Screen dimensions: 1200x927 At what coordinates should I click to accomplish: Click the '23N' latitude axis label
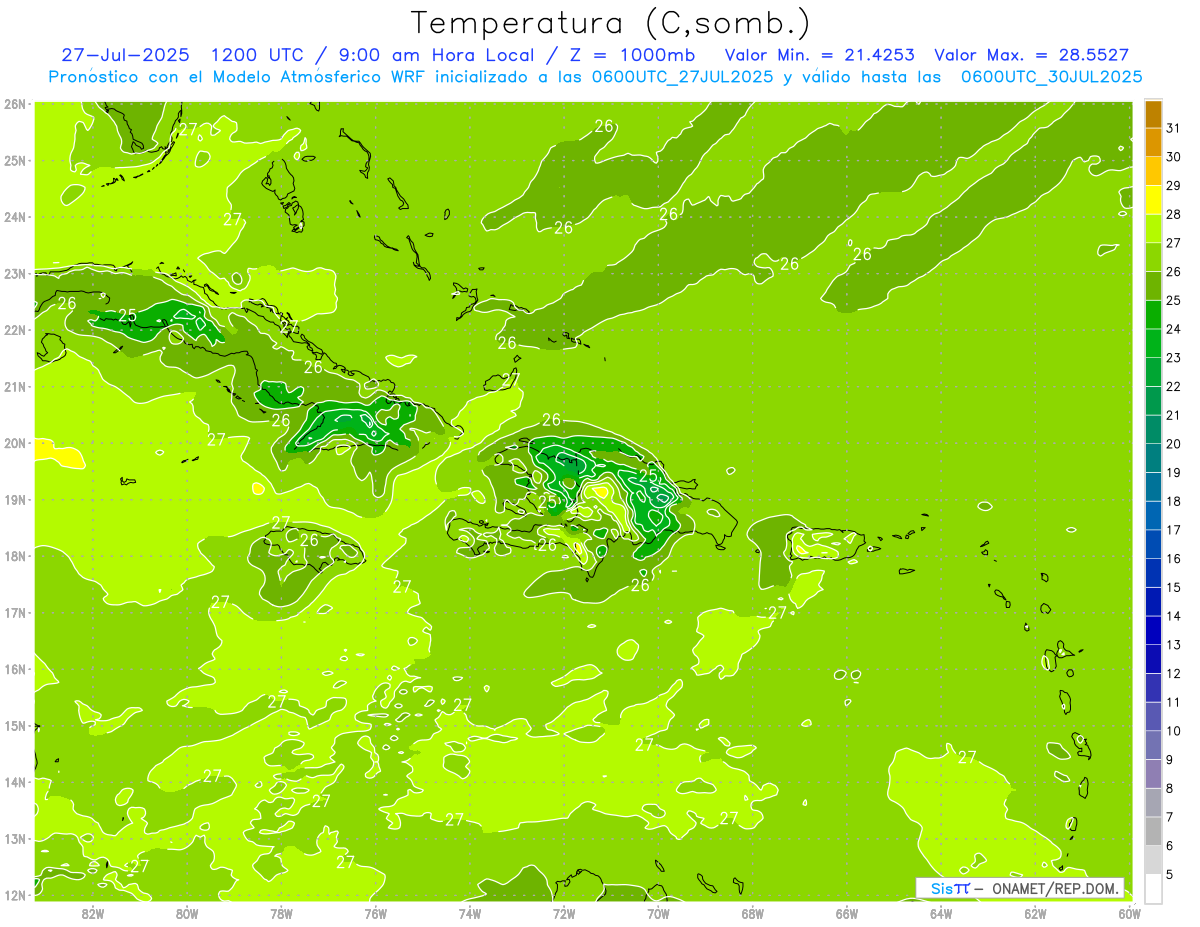coord(15,273)
